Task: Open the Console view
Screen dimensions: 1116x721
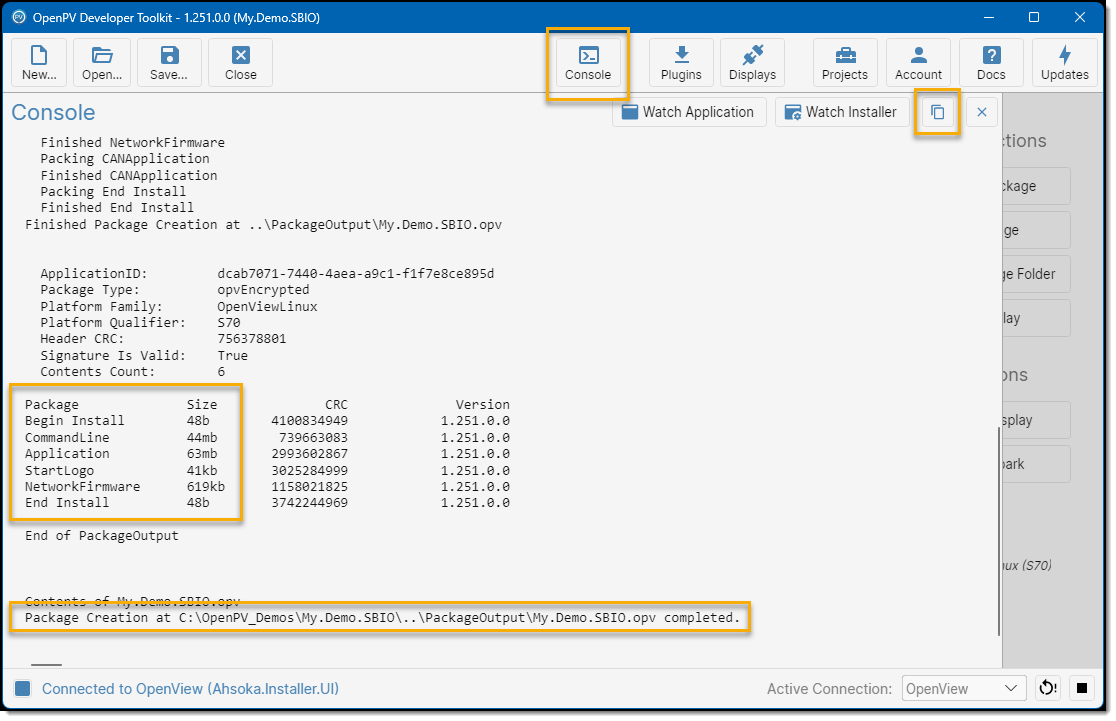Action: [588, 63]
